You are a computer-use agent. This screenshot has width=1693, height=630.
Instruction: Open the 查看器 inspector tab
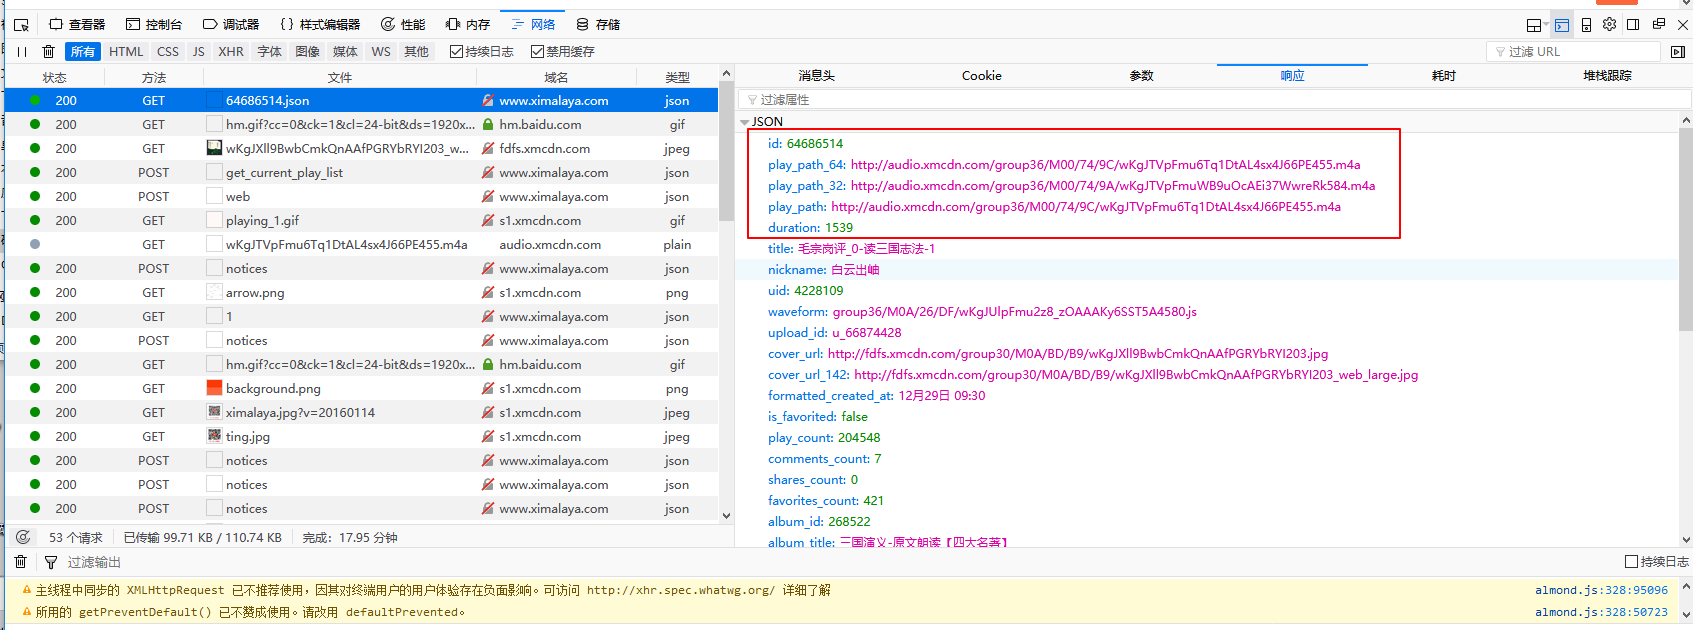pos(77,25)
